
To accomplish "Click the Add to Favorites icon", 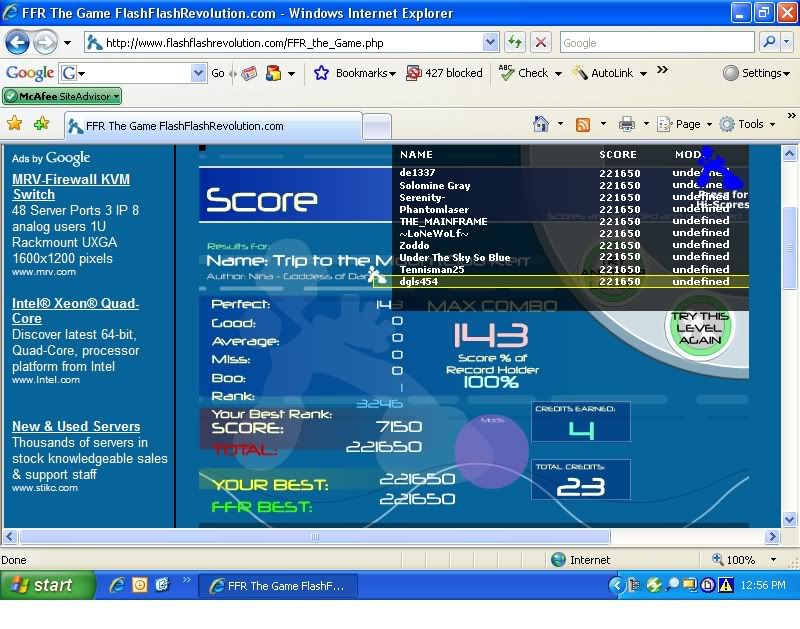I will (41, 124).
